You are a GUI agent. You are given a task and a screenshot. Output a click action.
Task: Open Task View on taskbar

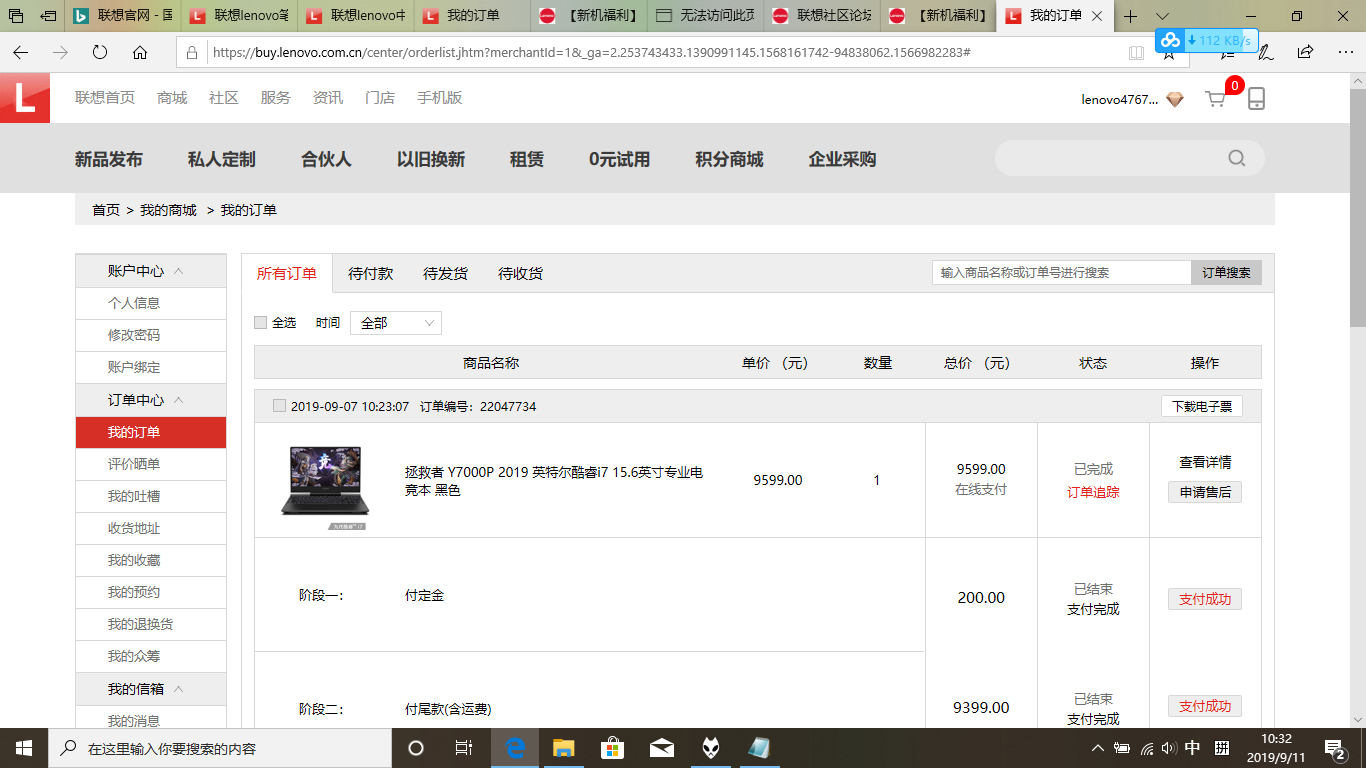coord(464,748)
